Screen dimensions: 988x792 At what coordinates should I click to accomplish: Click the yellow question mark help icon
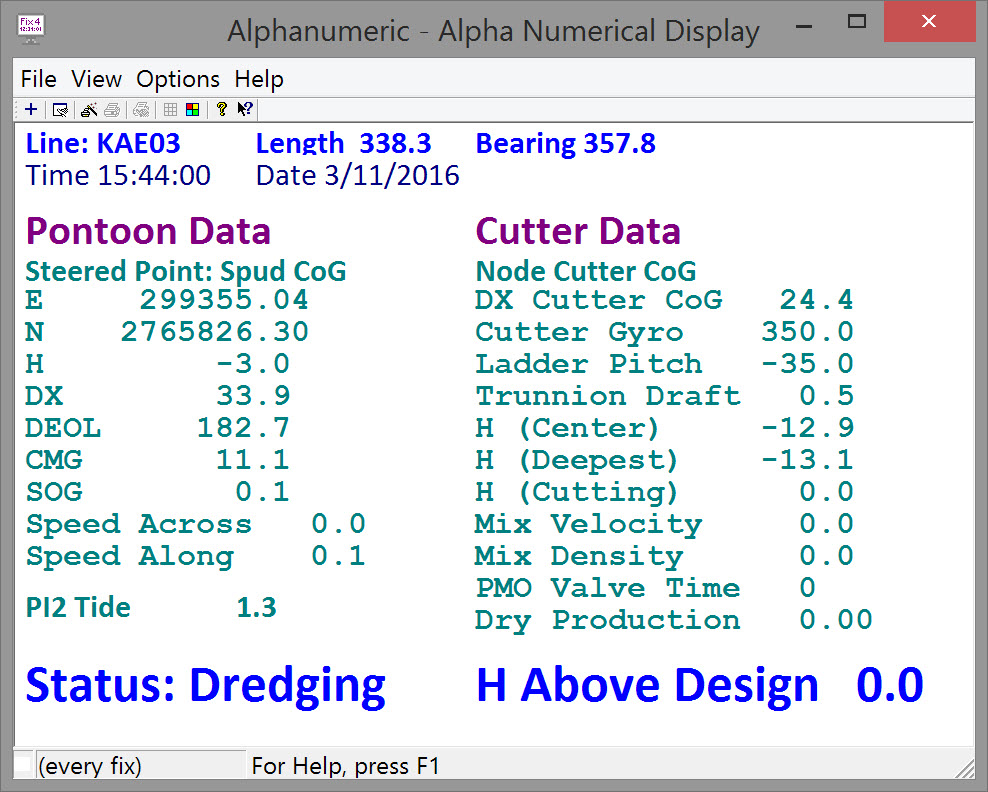[x=221, y=109]
